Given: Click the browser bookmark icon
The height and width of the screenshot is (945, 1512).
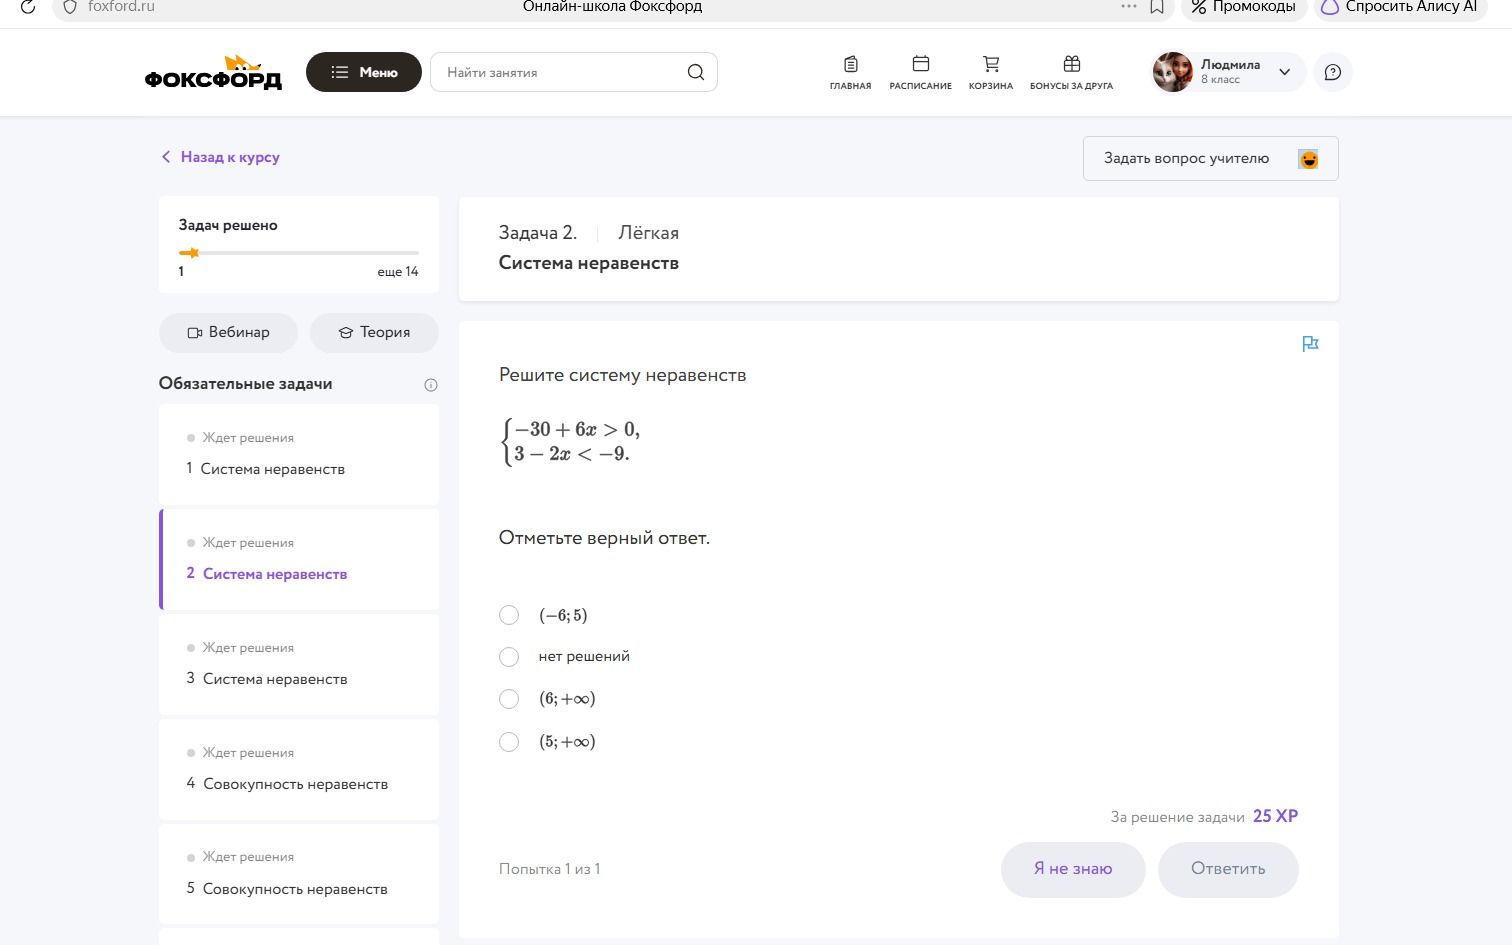Looking at the screenshot, I should pyautogui.click(x=1157, y=7).
